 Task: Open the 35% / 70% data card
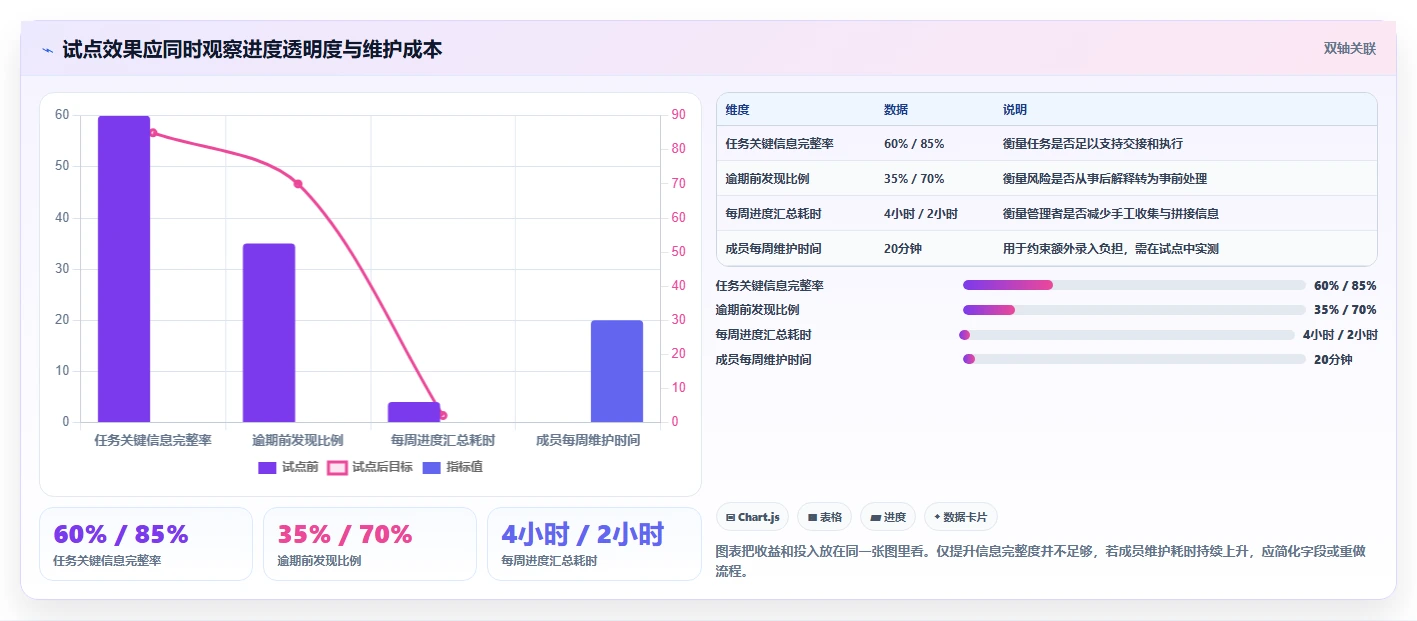pos(370,544)
